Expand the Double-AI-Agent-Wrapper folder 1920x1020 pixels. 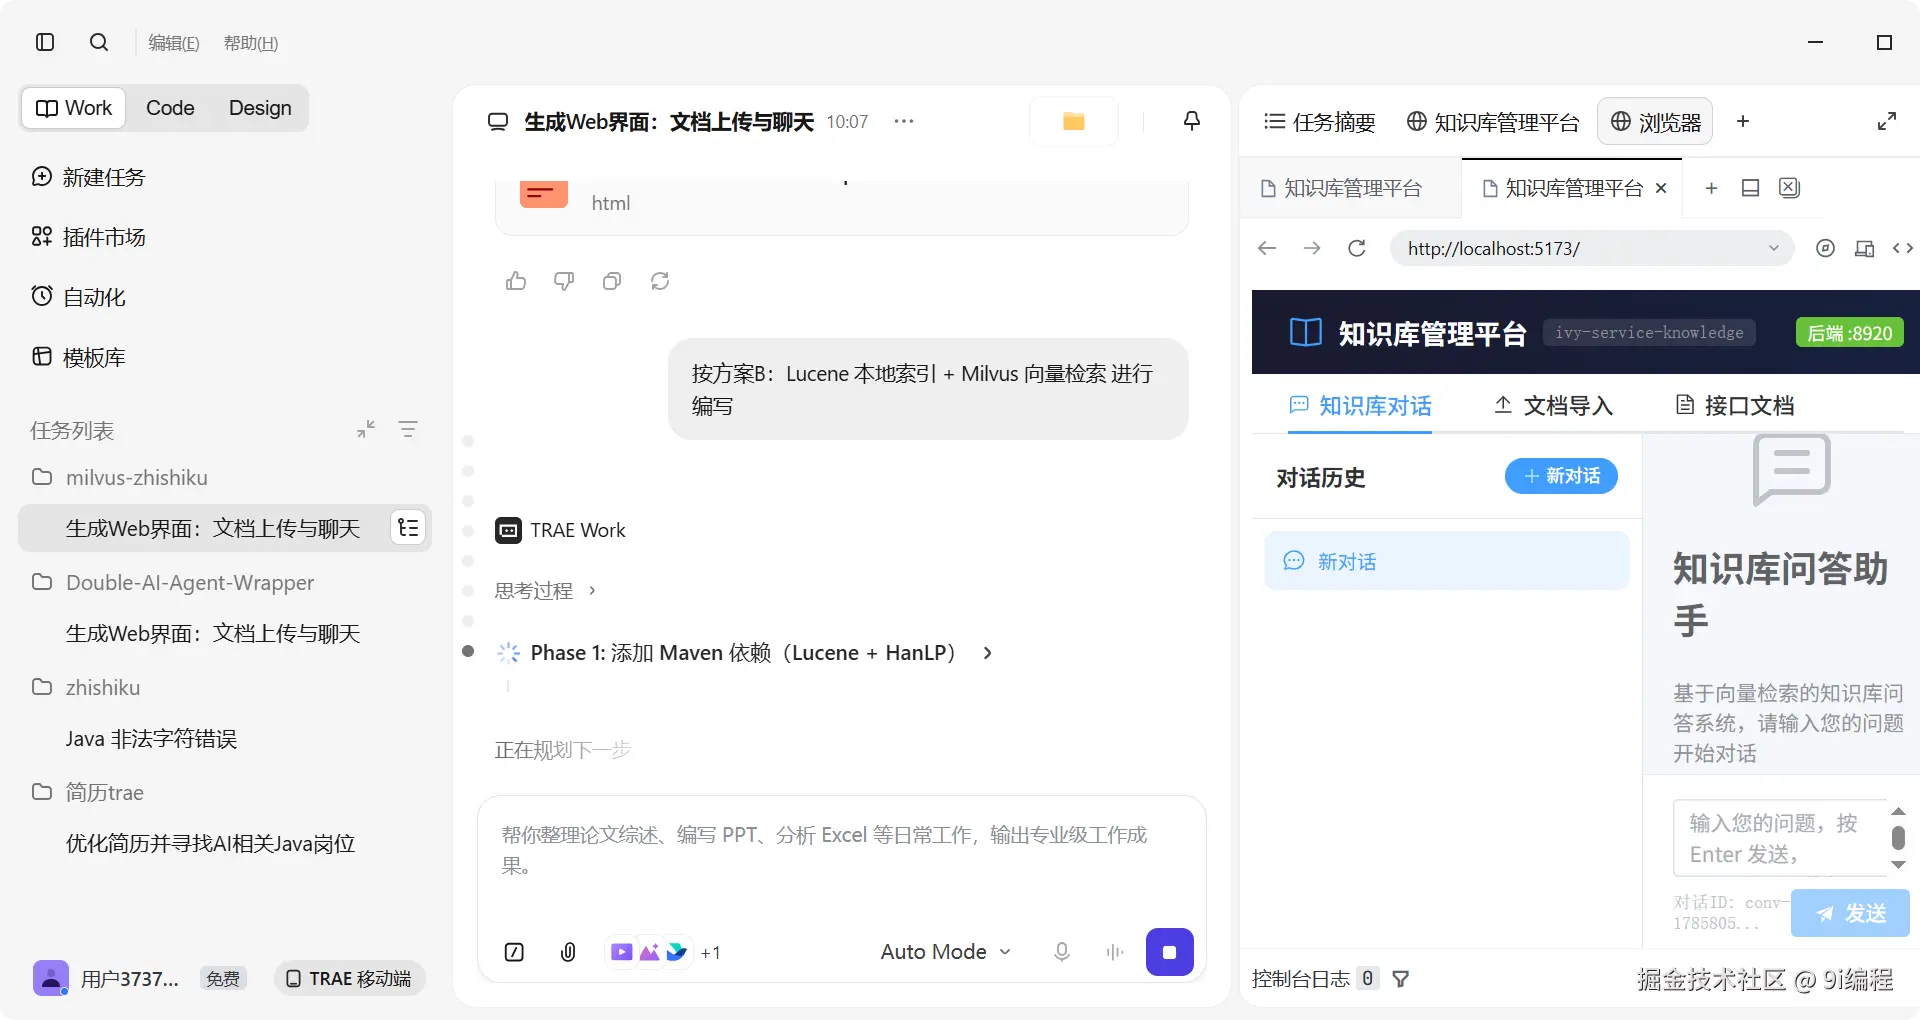(172, 582)
